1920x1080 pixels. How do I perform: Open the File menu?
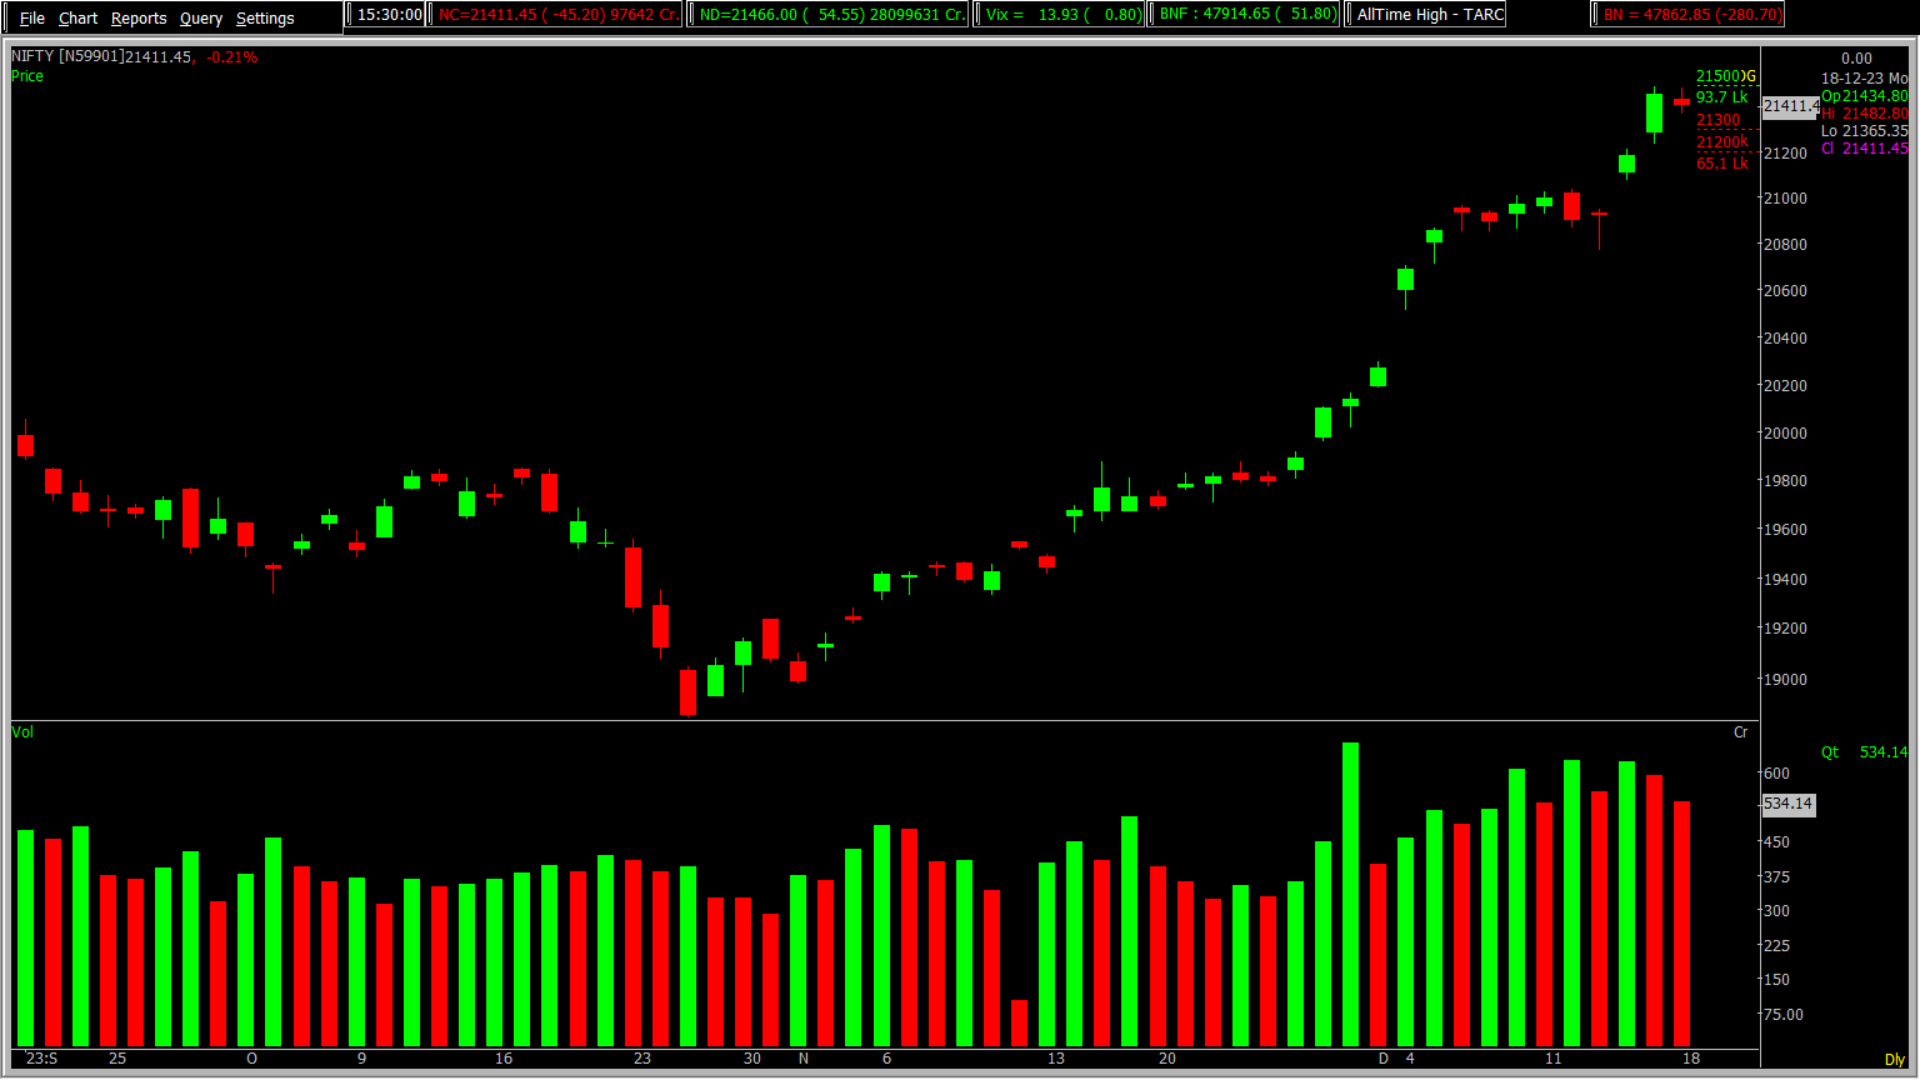[x=31, y=17]
